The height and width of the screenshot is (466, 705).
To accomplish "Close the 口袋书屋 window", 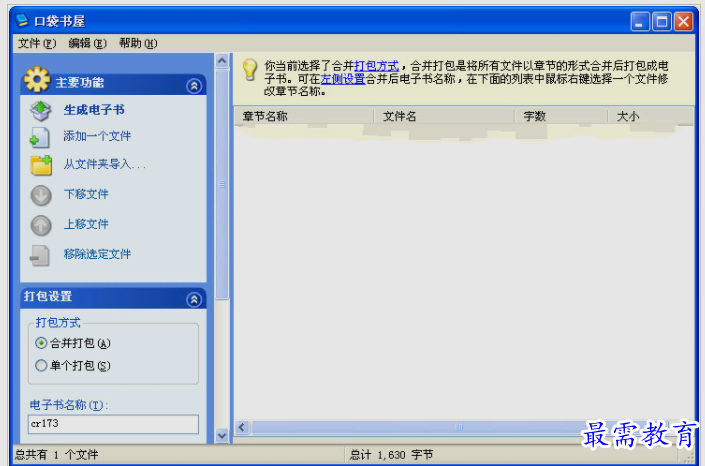I will coord(683,21).
